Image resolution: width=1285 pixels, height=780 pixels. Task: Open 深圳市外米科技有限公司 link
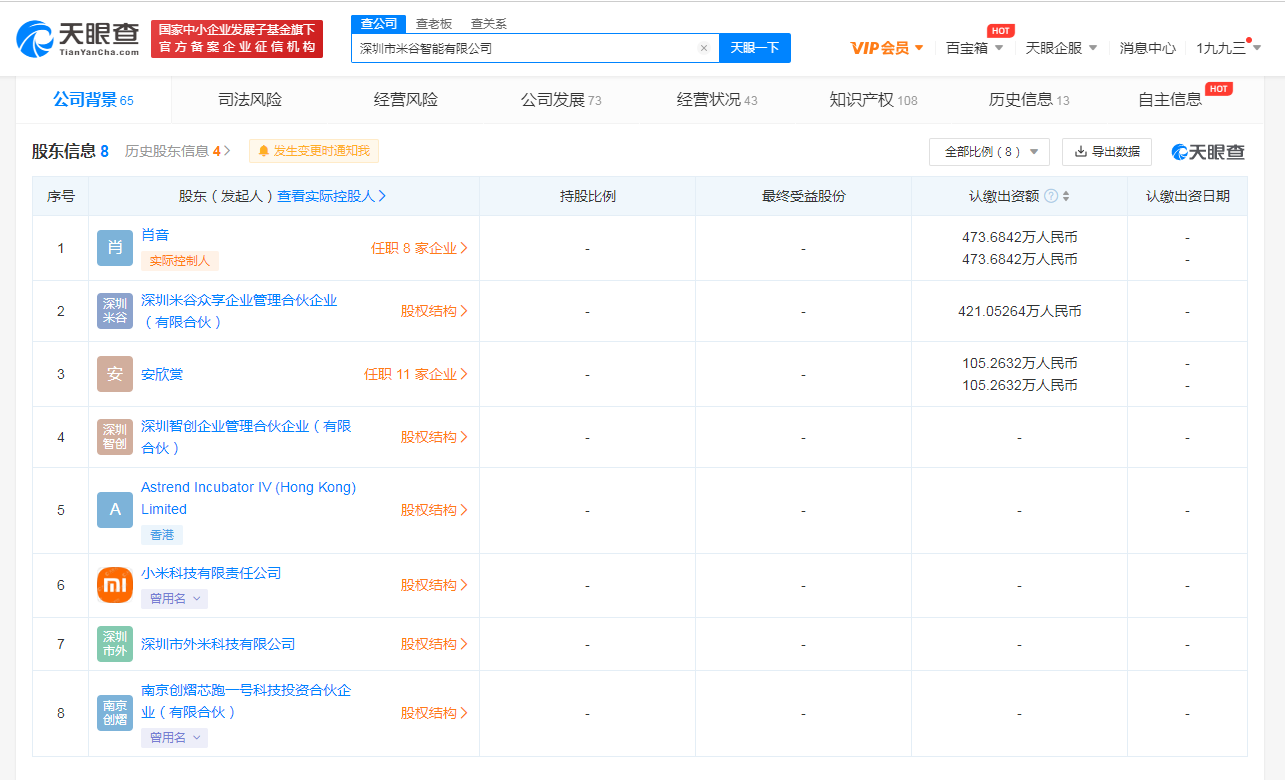point(218,644)
